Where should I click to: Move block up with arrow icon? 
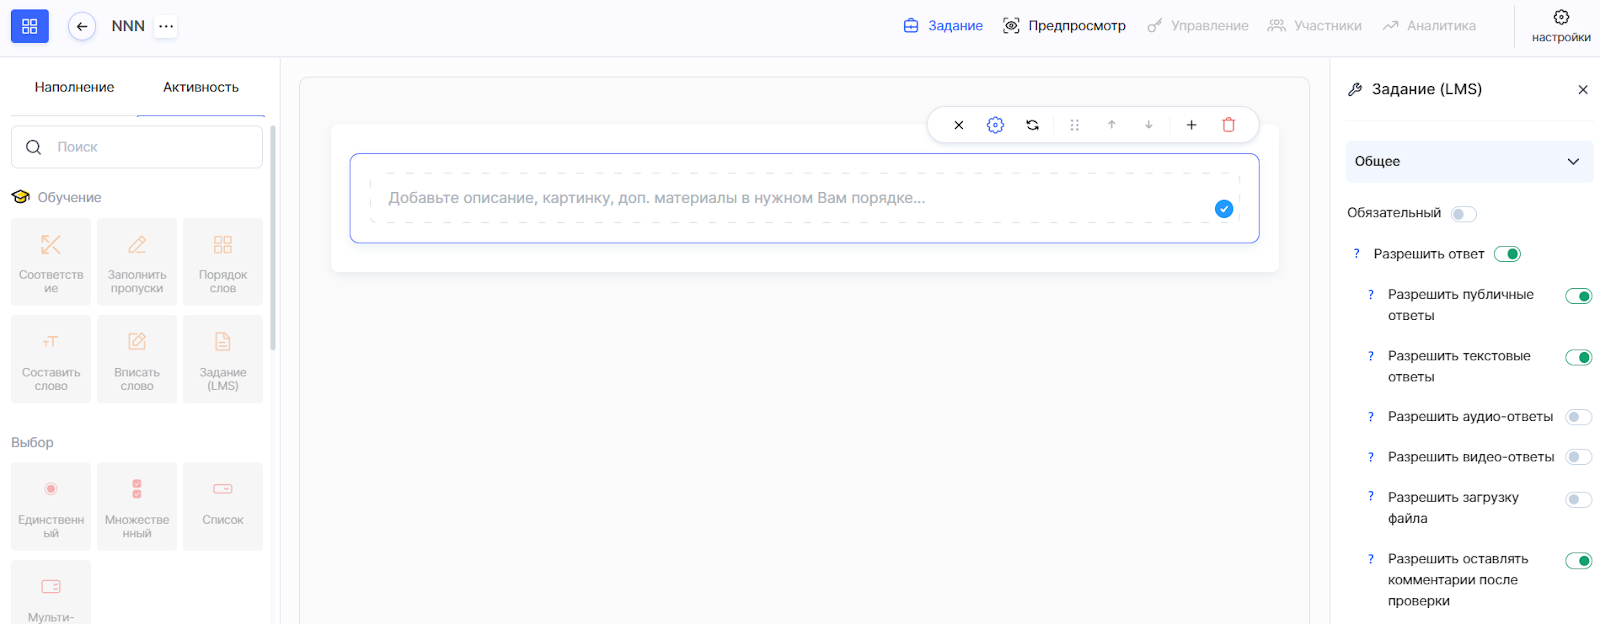tap(1111, 125)
